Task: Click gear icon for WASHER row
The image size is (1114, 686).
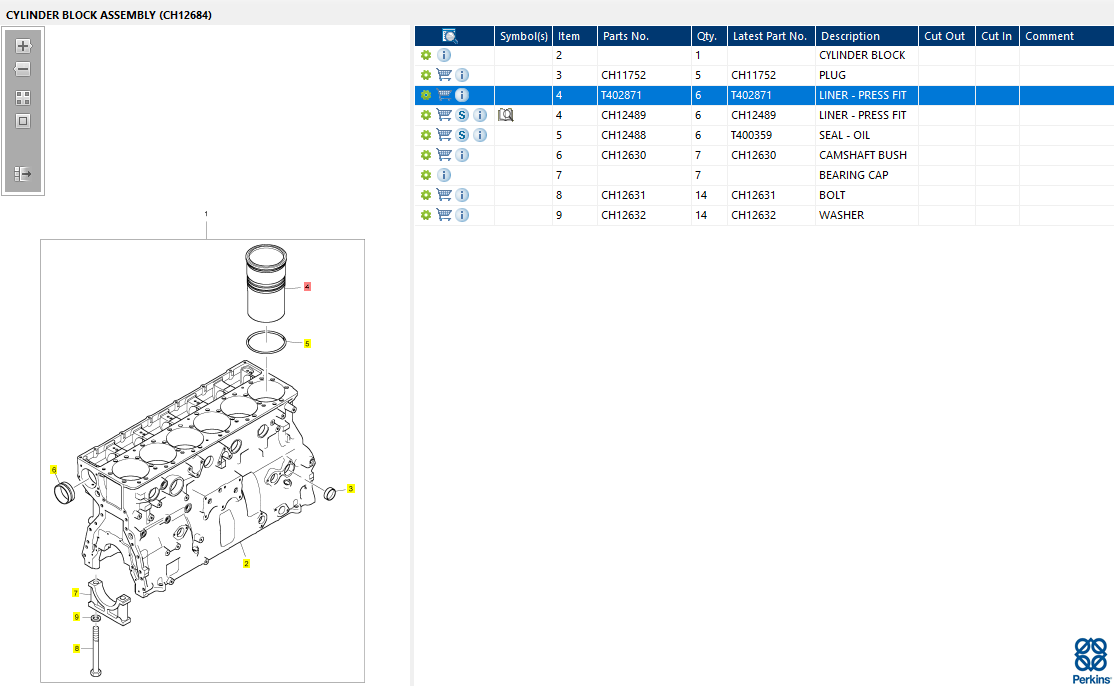Action: point(426,215)
